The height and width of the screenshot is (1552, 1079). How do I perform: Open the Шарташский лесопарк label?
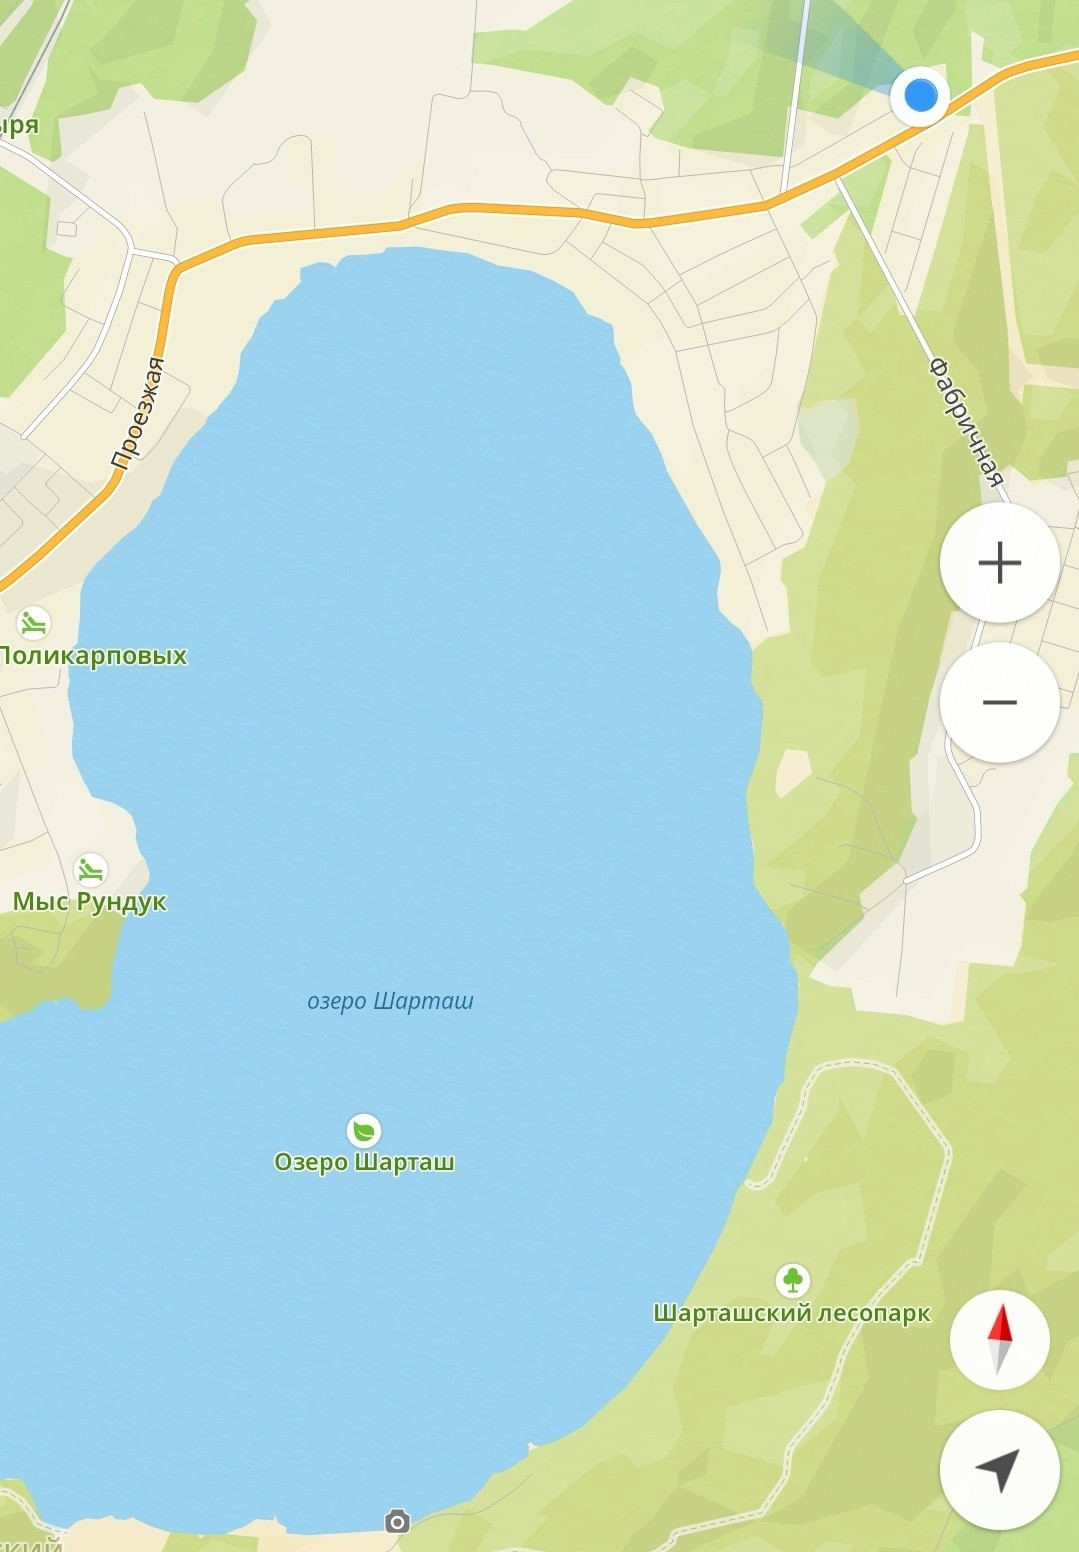click(792, 1313)
